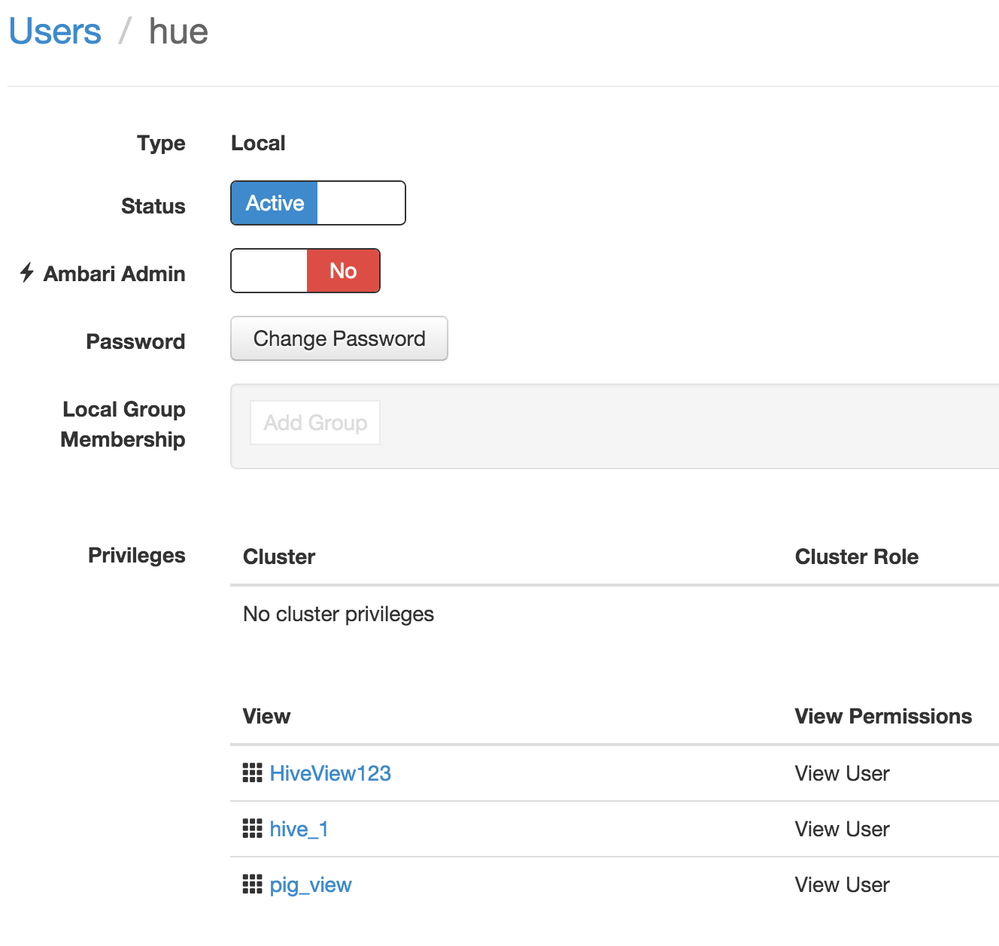
Task: Open the HiveView123 view link
Action: [330, 773]
